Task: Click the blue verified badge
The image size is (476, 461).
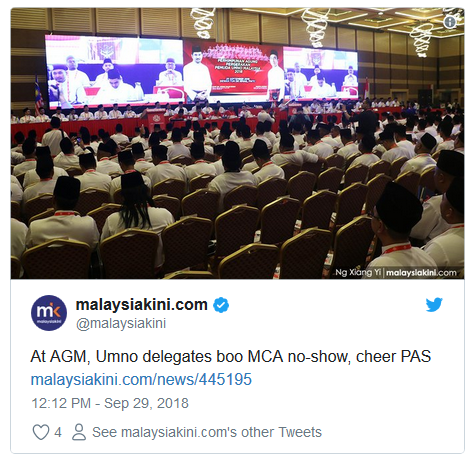Action: coord(221,305)
